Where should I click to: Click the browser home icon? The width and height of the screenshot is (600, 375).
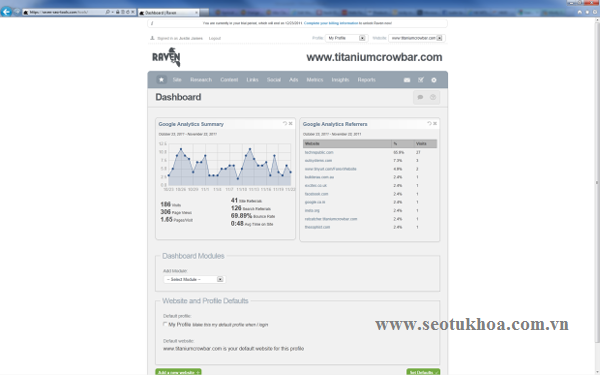[x=580, y=12]
